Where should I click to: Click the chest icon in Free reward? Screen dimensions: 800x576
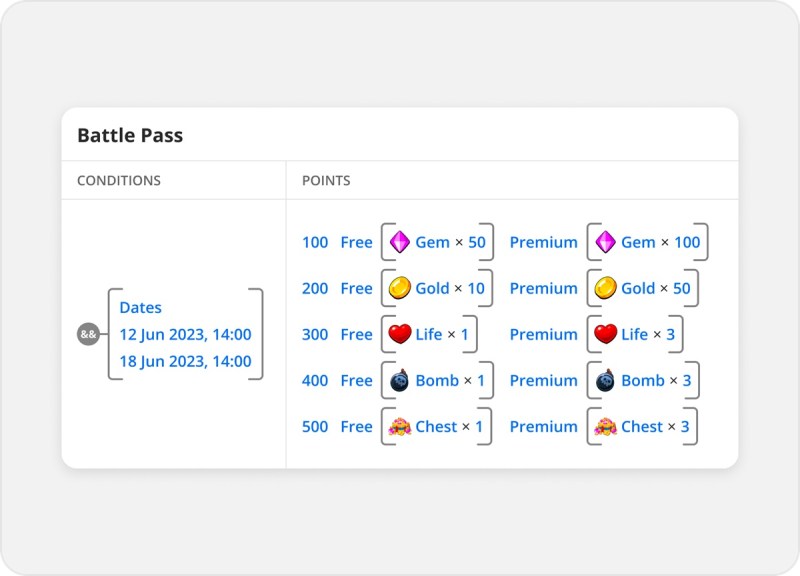pos(399,427)
